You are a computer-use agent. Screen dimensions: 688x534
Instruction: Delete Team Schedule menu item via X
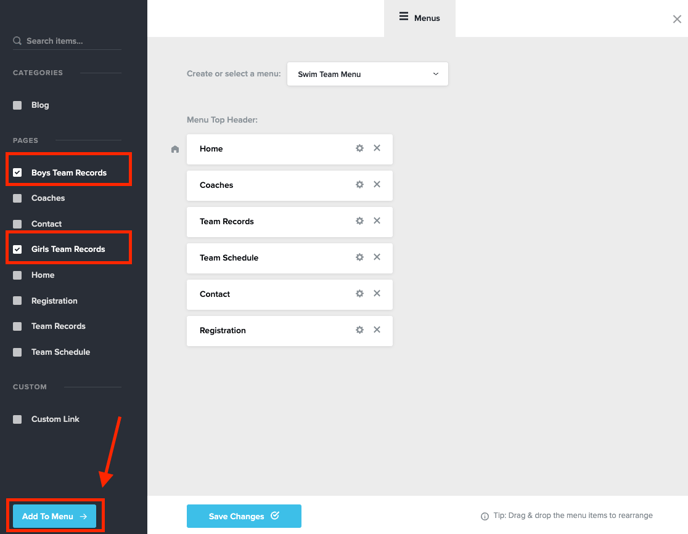pos(377,257)
